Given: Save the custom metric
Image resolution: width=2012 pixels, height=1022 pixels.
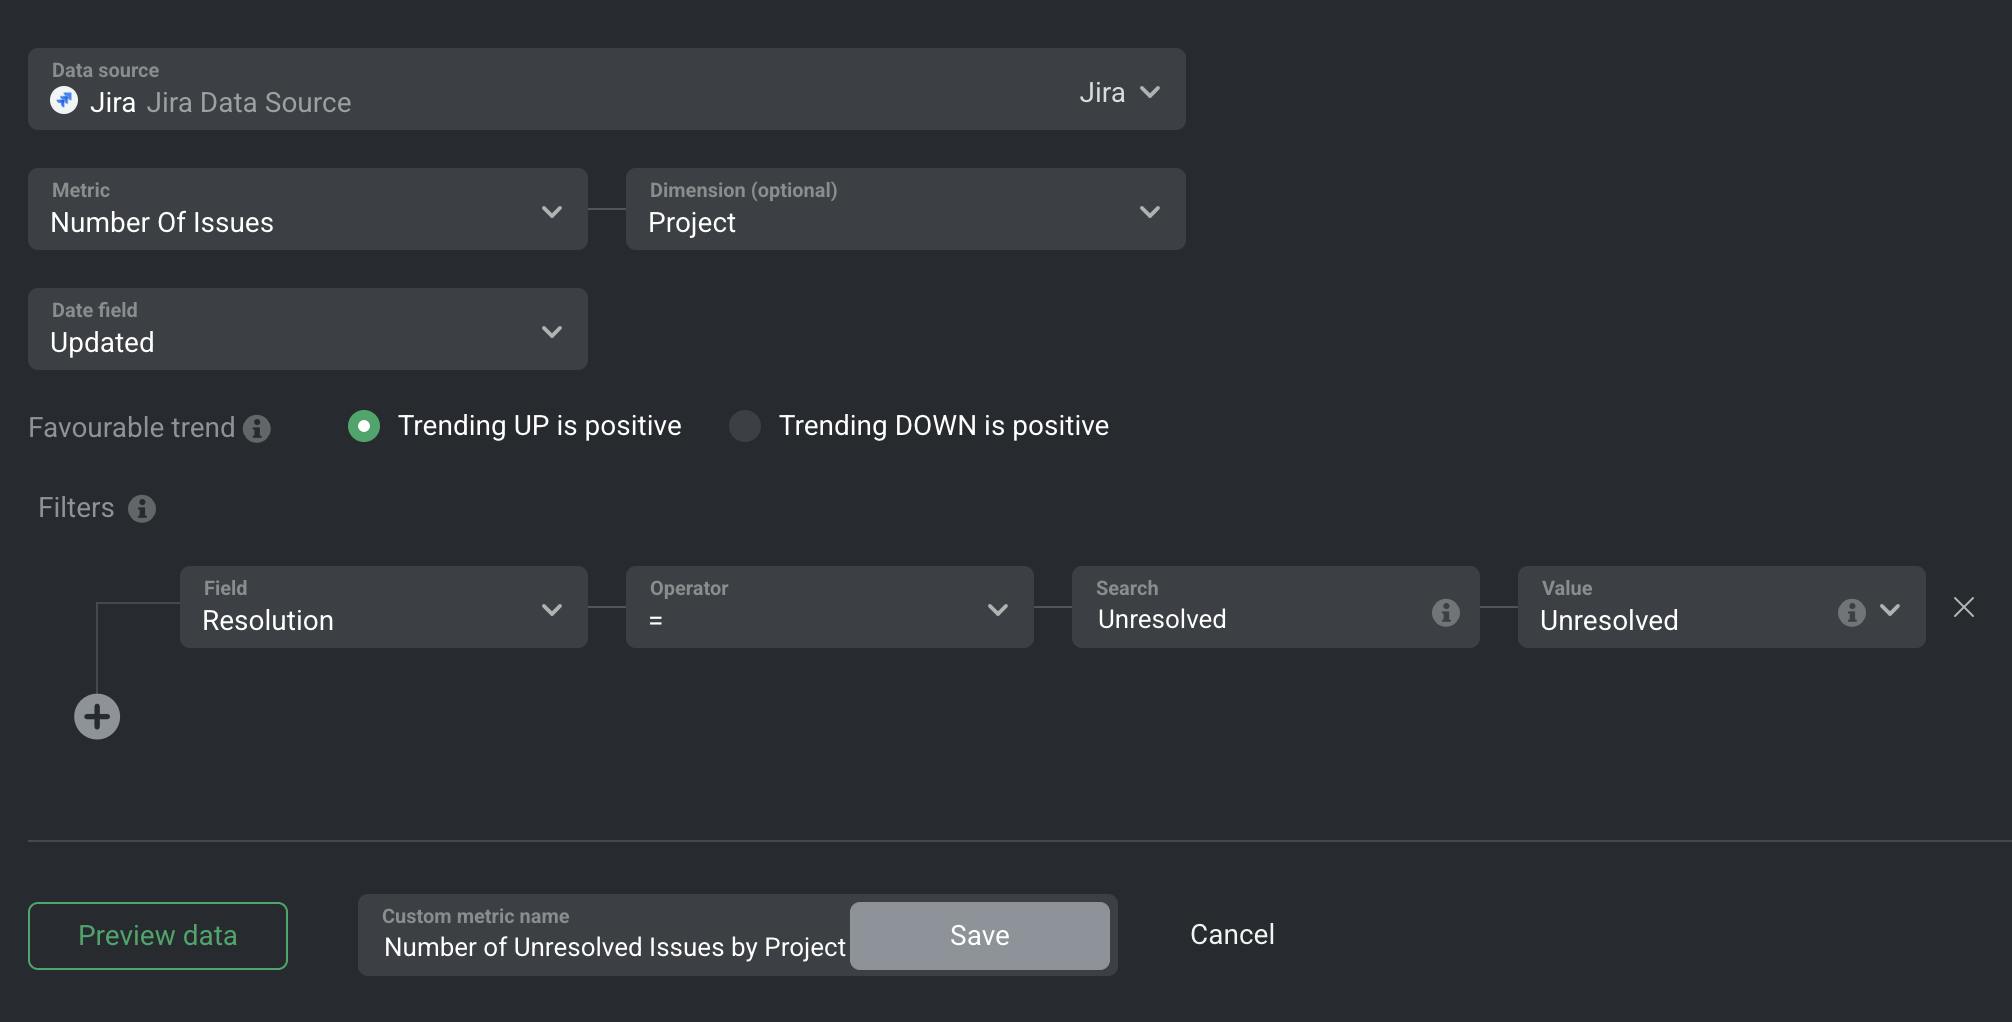Looking at the screenshot, I should point(979,936).
